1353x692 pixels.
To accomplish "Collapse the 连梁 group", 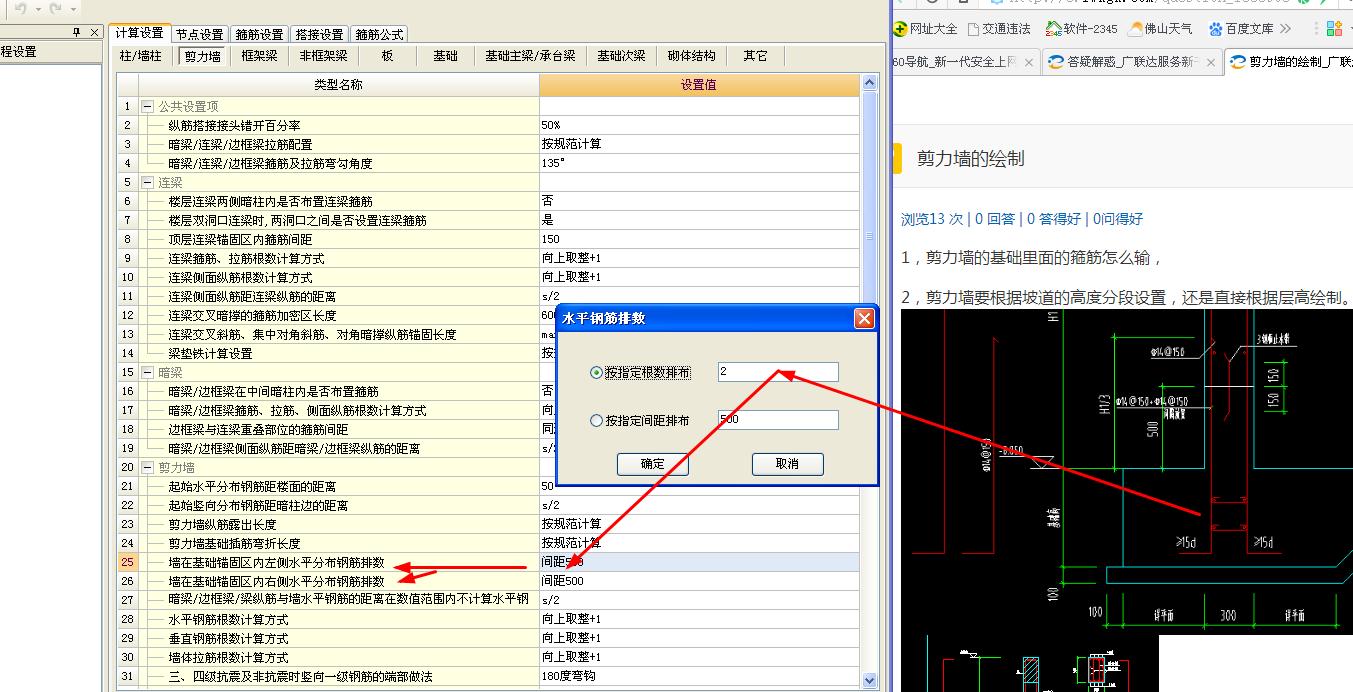I will 147,182.
